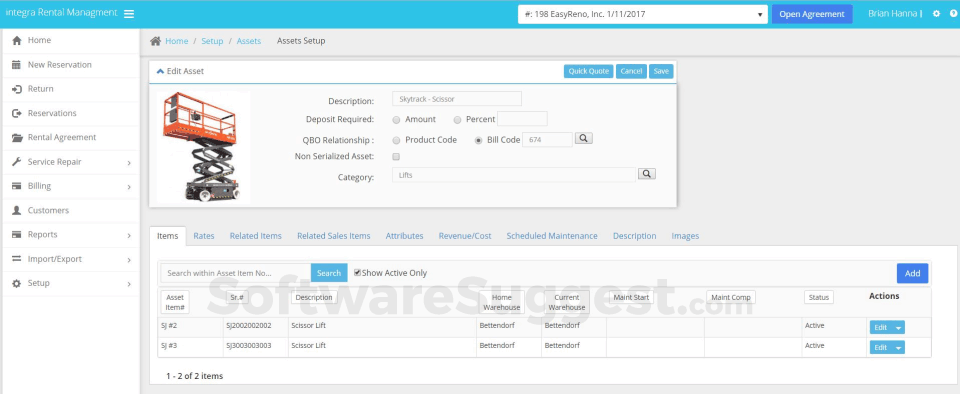Viewport: 960px width, 394px height.
Task: Click the Quick Quote button
Action: (x=588, y=72)
